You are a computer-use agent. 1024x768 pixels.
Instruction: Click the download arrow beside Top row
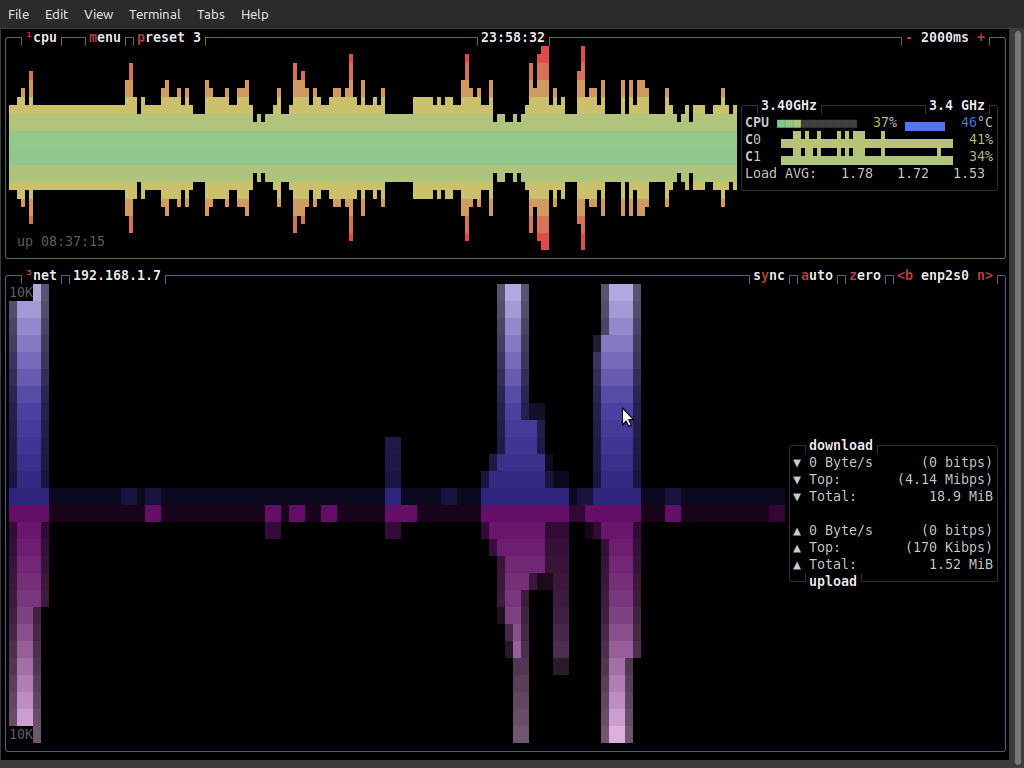coord(797,479)
